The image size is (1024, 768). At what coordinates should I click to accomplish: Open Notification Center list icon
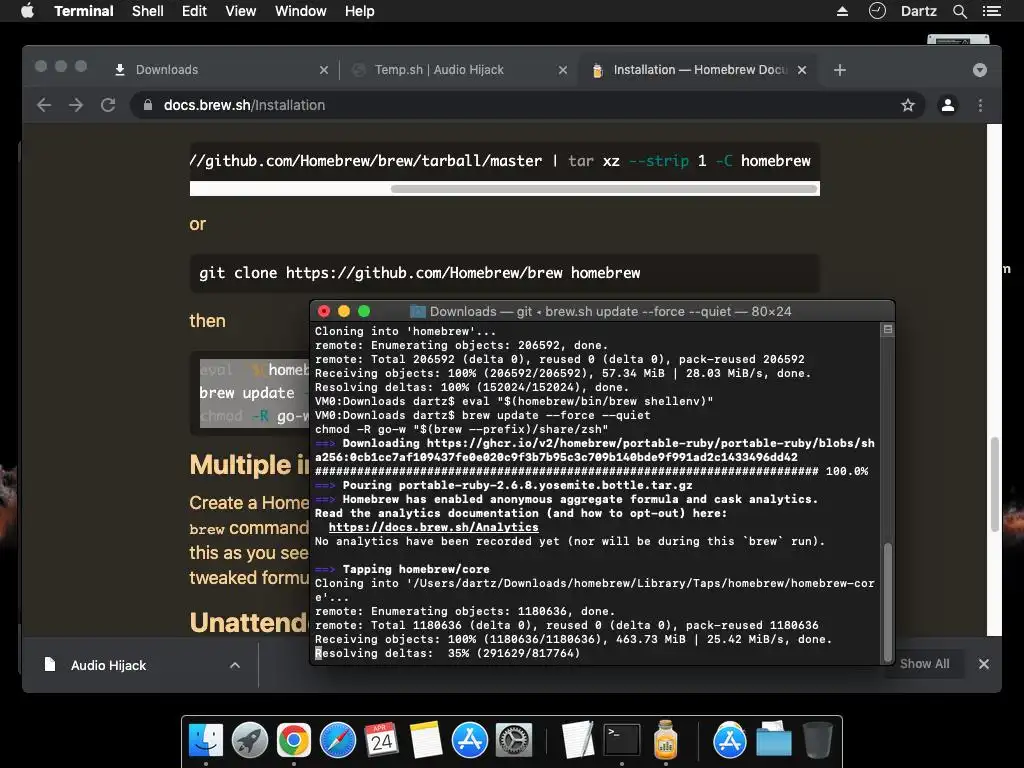click(x=991, y=11)
